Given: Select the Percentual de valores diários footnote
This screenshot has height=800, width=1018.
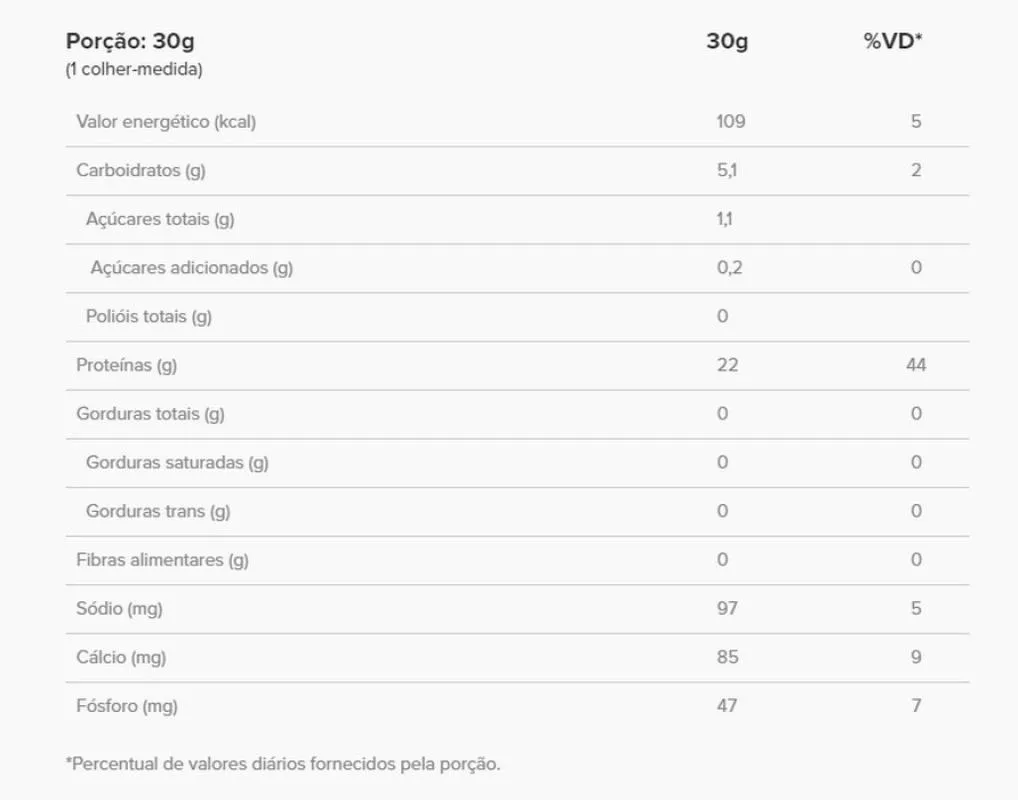Looking at the screenshot, I should tap(283, 764).
